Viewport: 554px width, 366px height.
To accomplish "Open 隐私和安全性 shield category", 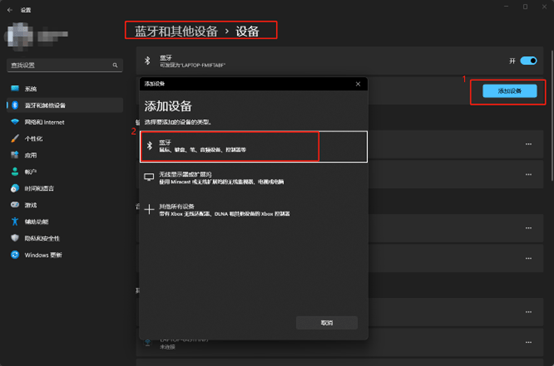I will pos(65,238).
